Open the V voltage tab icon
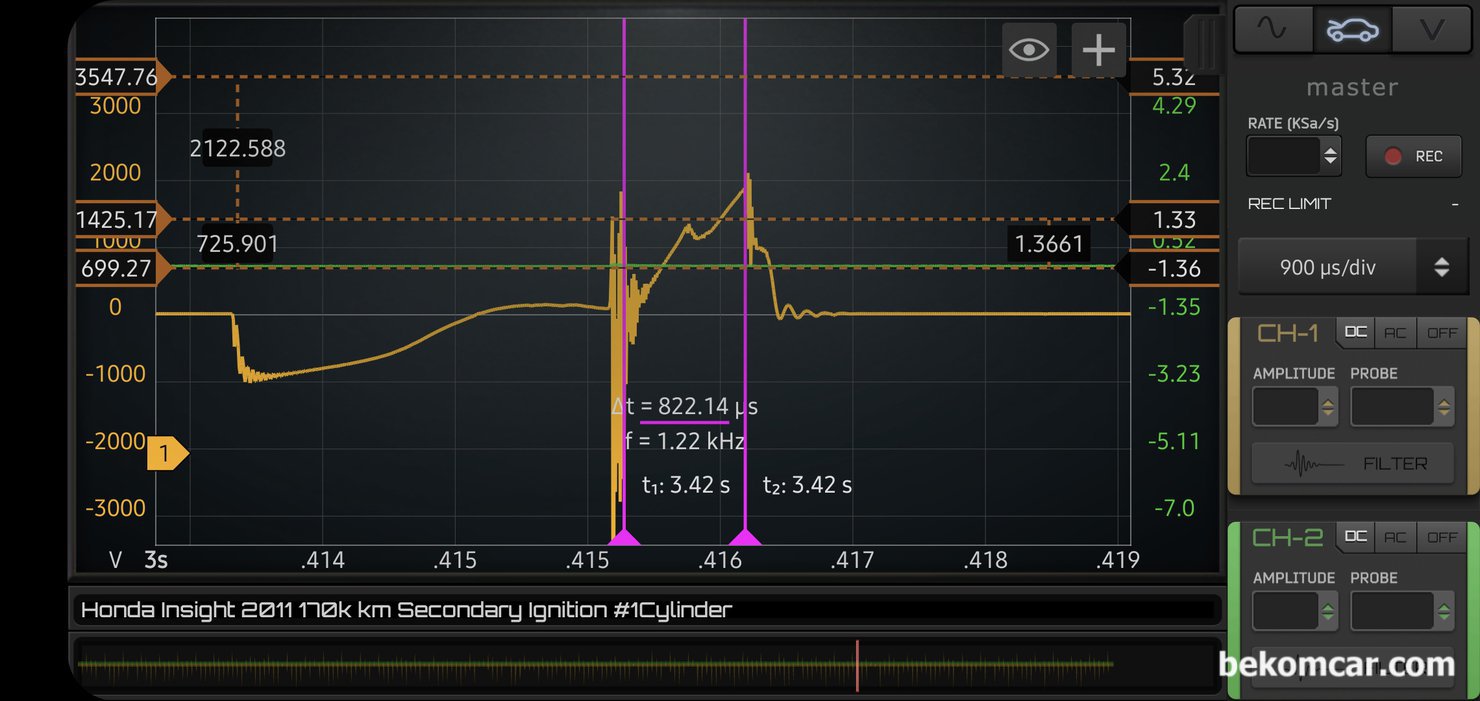 tap(1431, 29)
